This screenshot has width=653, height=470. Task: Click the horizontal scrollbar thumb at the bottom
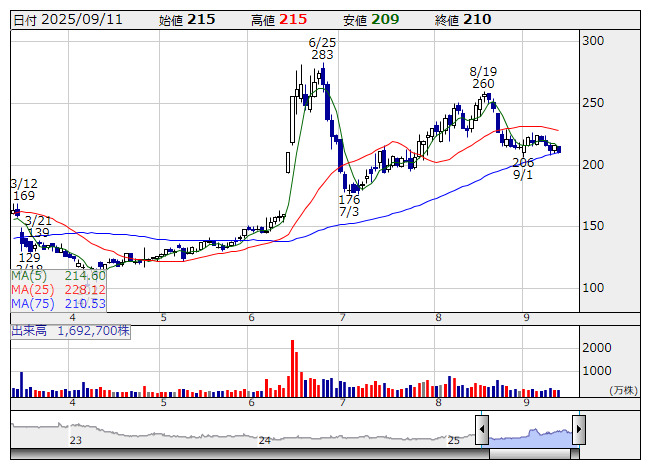529,454
